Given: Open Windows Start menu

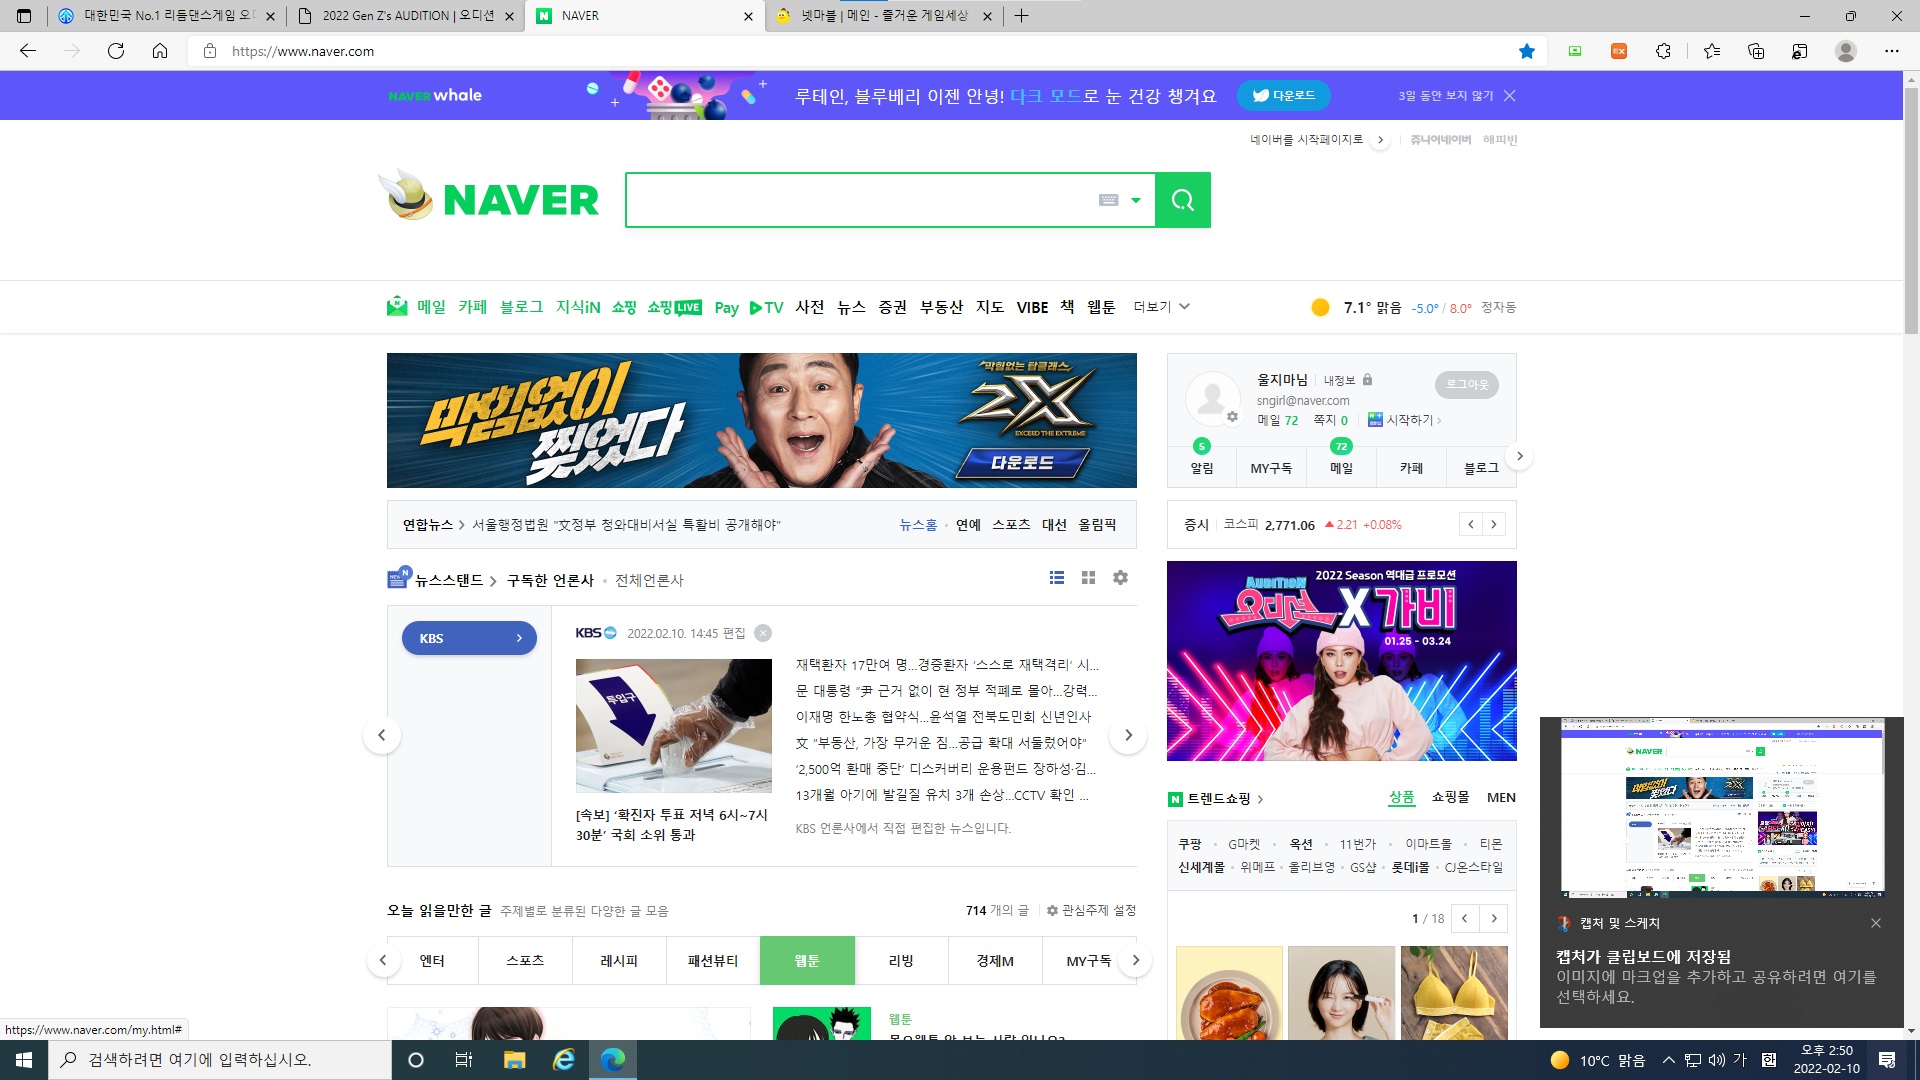Looking at the screenshot, I should (24, 1060).
